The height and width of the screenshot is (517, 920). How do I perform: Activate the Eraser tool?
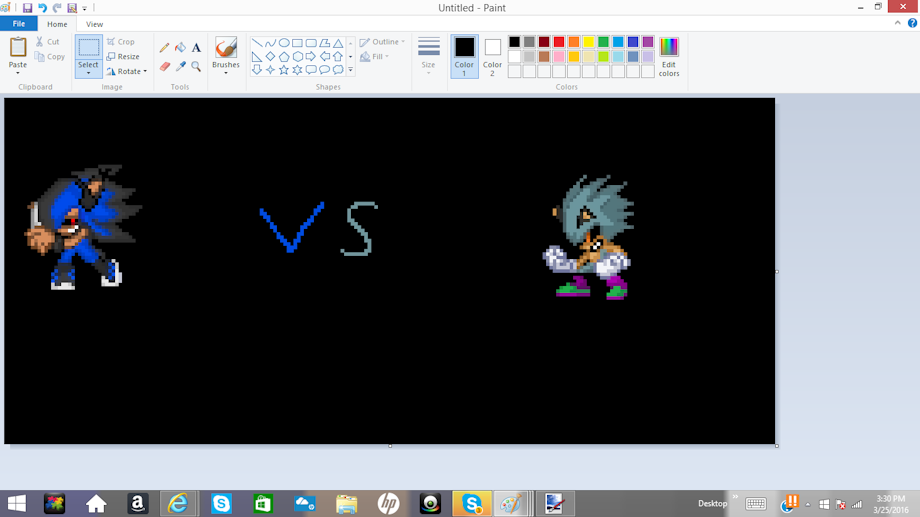165,67
